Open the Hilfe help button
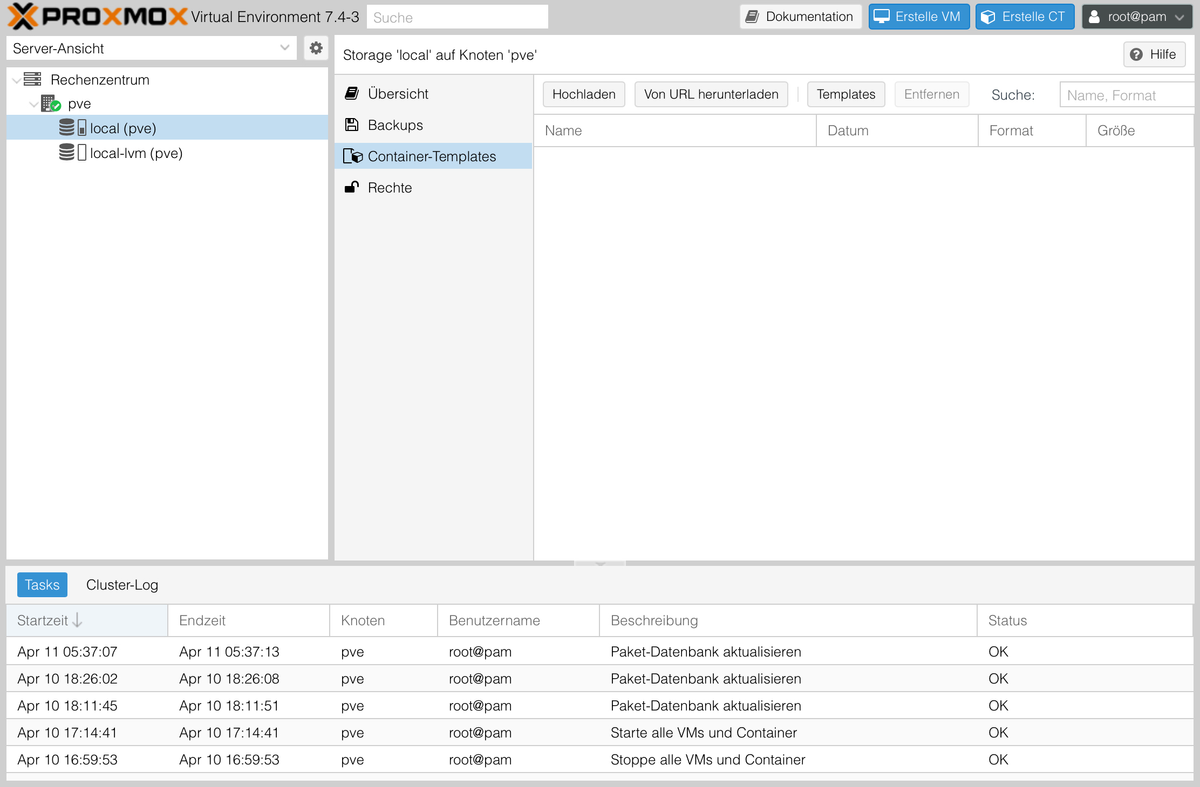1200x787 pixels. [1154, 54]
